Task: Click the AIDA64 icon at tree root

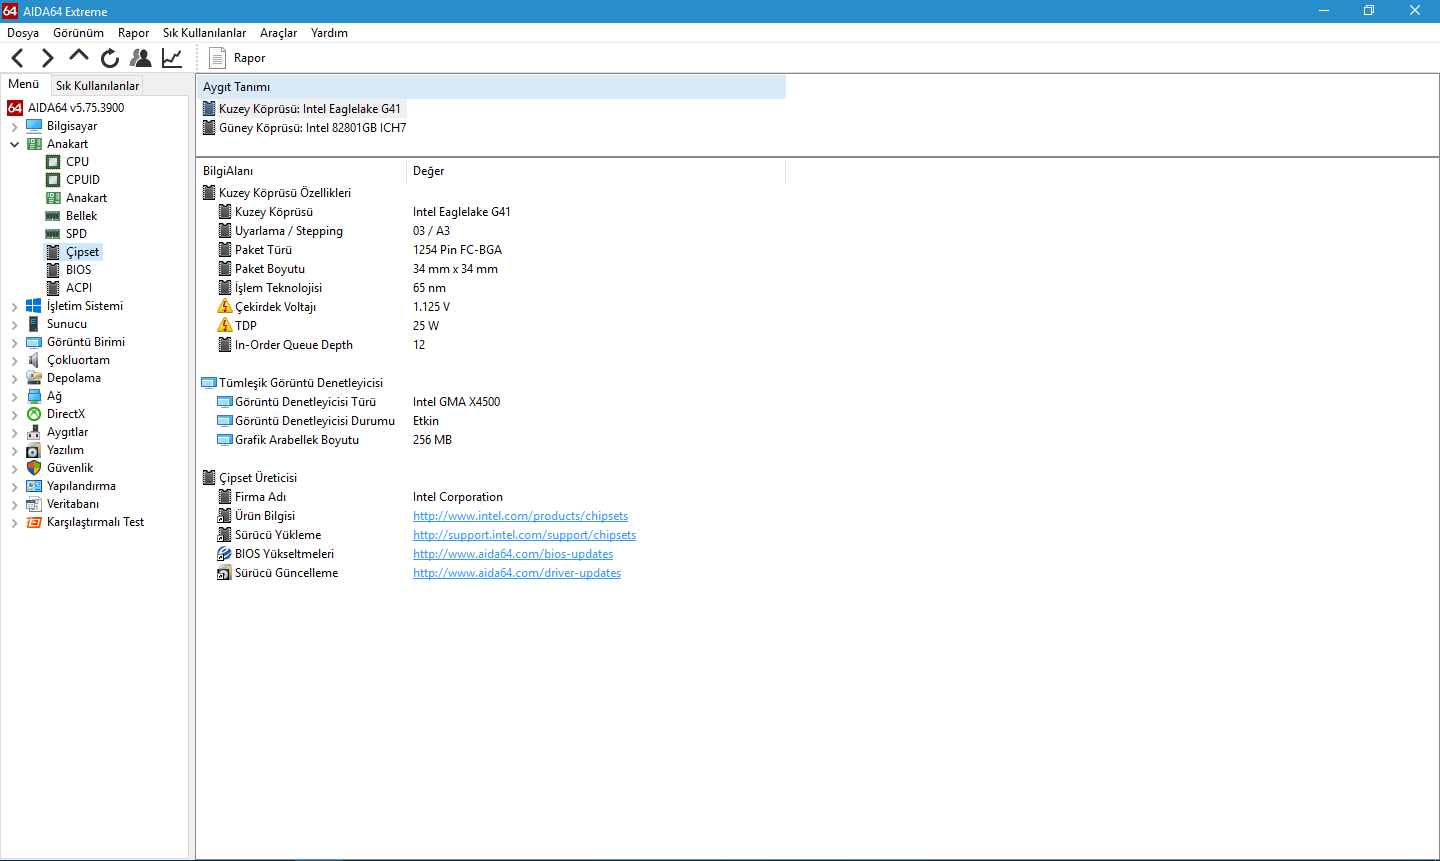Action: click(15, 108)
